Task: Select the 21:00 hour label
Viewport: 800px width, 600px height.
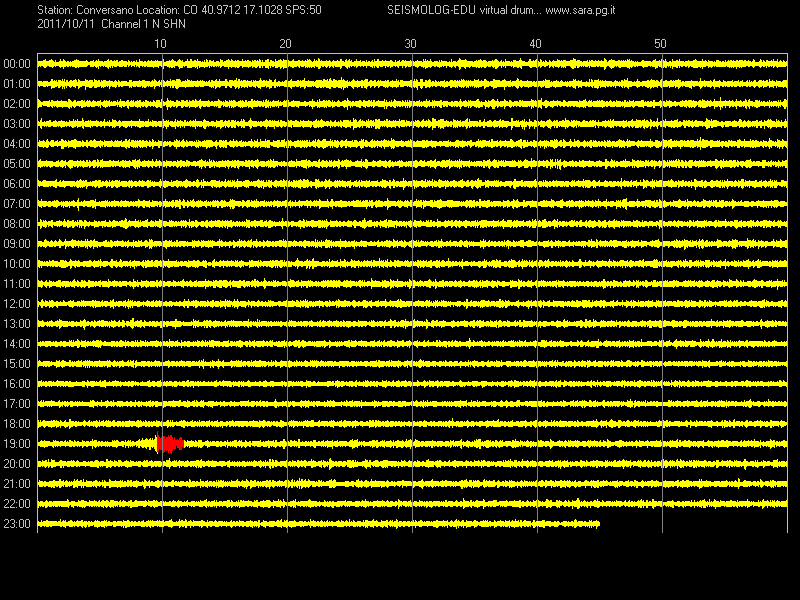Action: pyautogui.click(x=17, y=484)
